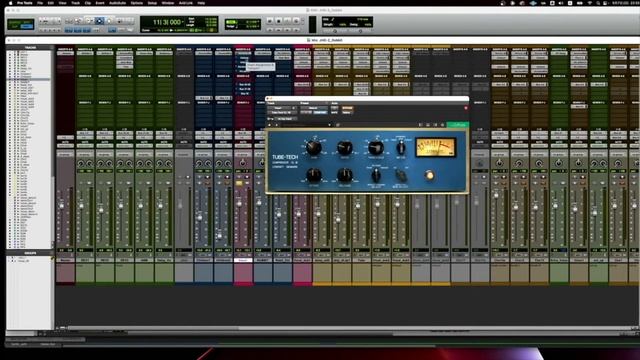
Task: Click the Master channel volume fader
Action: [x=62, y=206]
